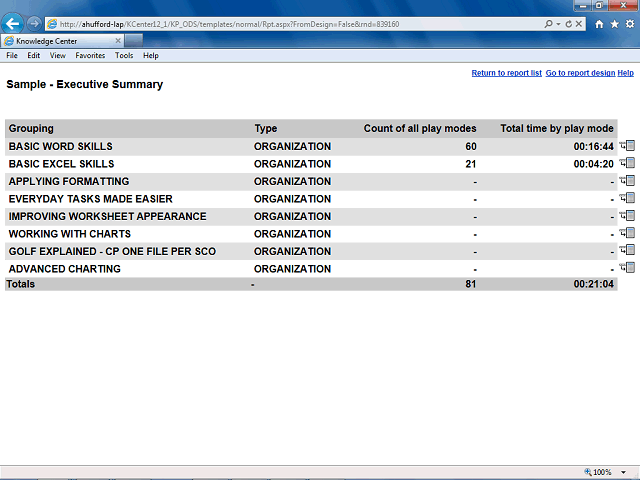Click the total time 00:21:04
The height and width of the screenshot is (480, 640).
tap(593, 284)
